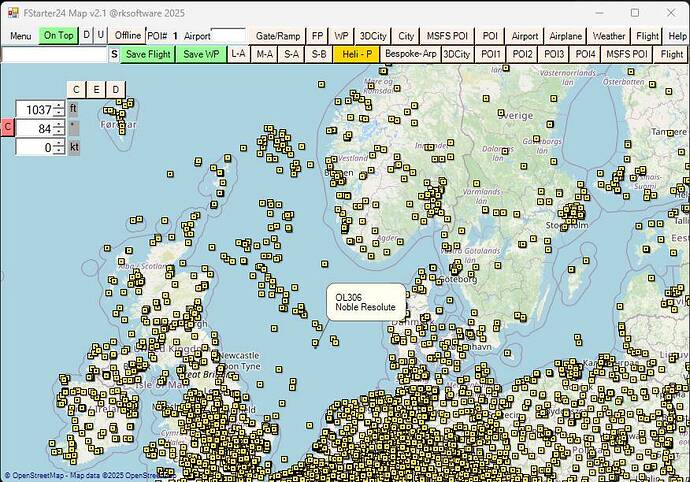Click the U button in top toolbar
This screenshot has height=482, width=690.
tap(99, 35)
